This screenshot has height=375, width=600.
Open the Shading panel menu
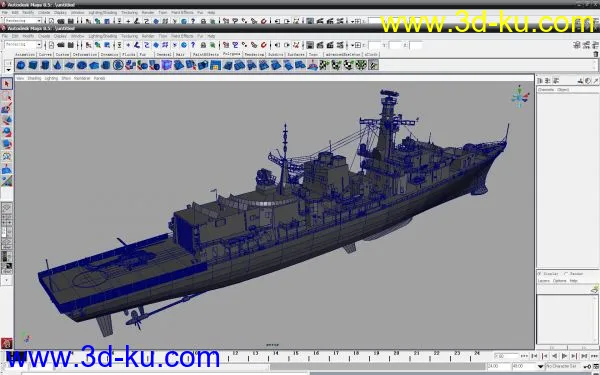(34, 78)
